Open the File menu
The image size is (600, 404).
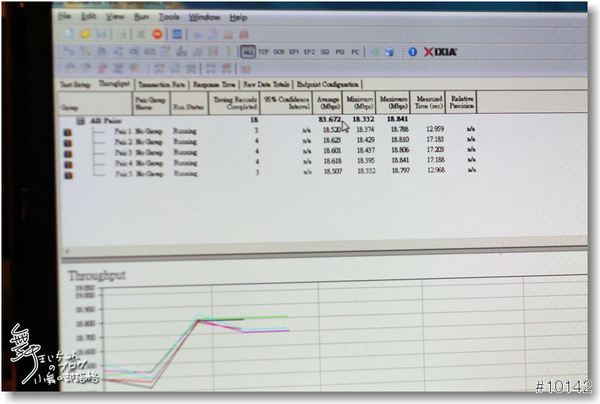pos(64,16)
